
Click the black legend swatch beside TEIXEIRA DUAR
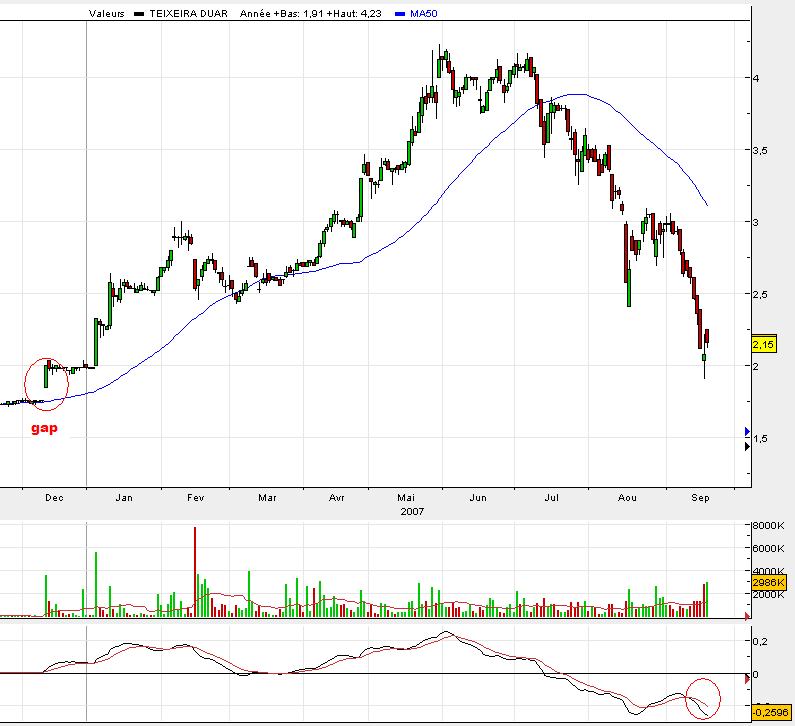click(x=139, y=14)
